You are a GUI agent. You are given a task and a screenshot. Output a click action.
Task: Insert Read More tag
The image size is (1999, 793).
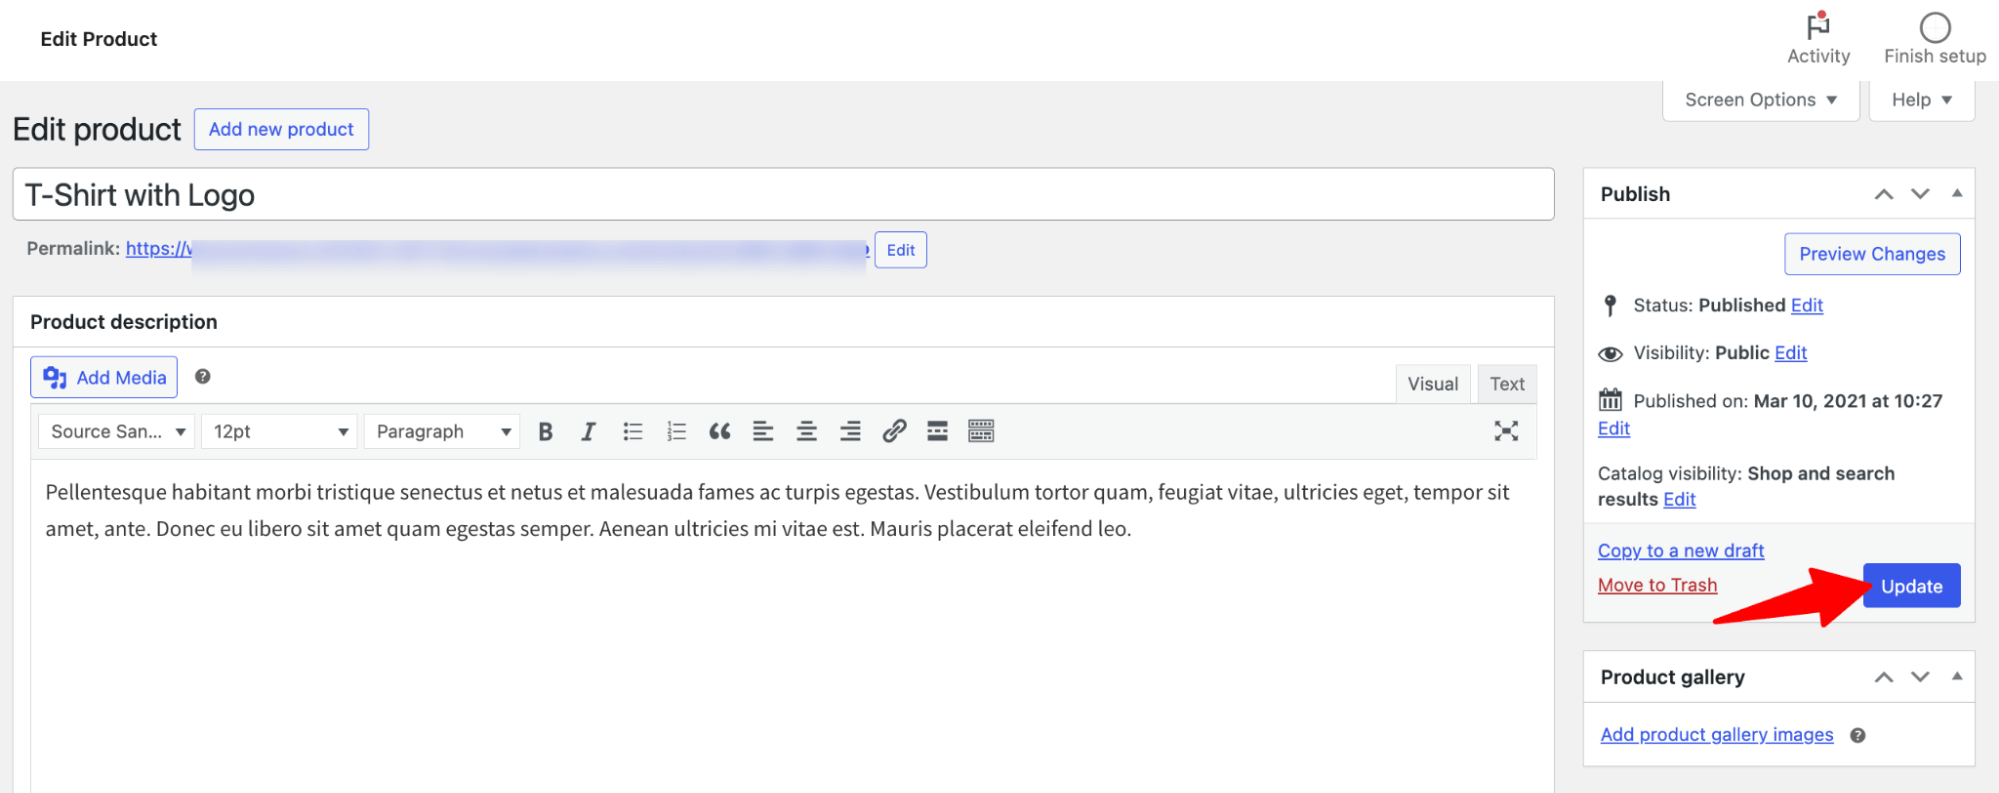click(937, 431)
